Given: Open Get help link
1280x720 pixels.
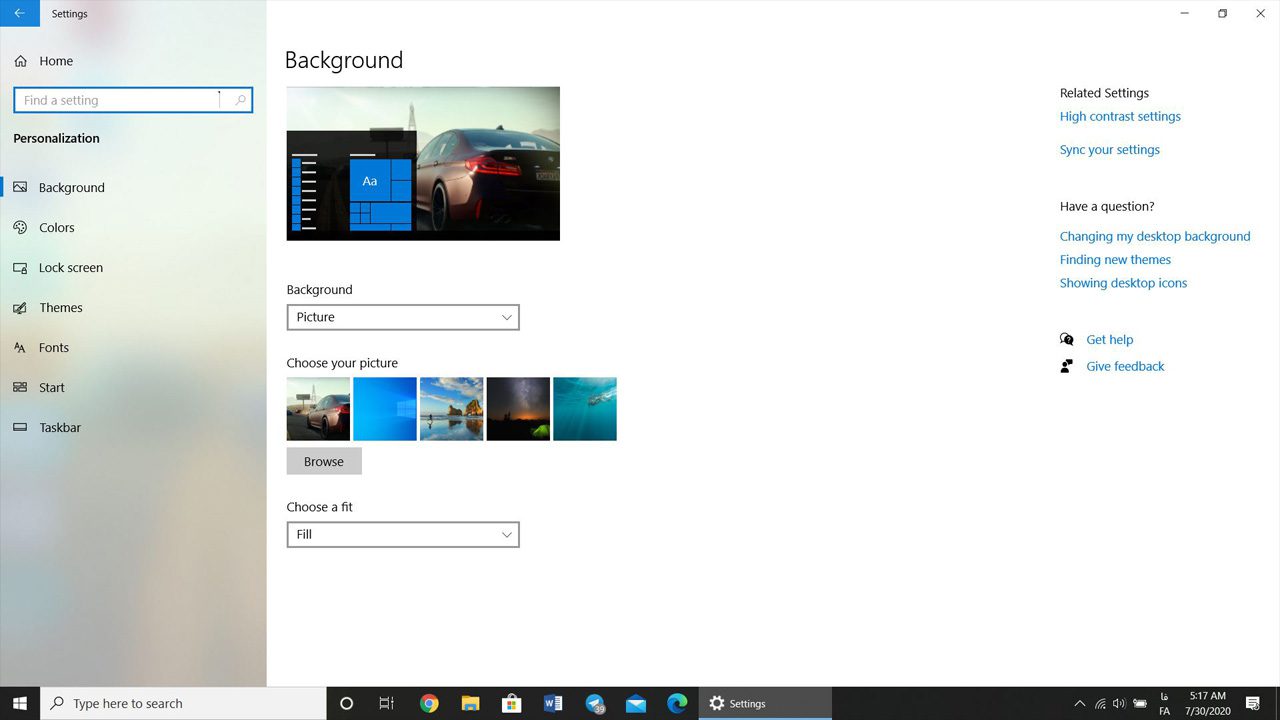Looking at the screenshot, I should pos(1109,340).
